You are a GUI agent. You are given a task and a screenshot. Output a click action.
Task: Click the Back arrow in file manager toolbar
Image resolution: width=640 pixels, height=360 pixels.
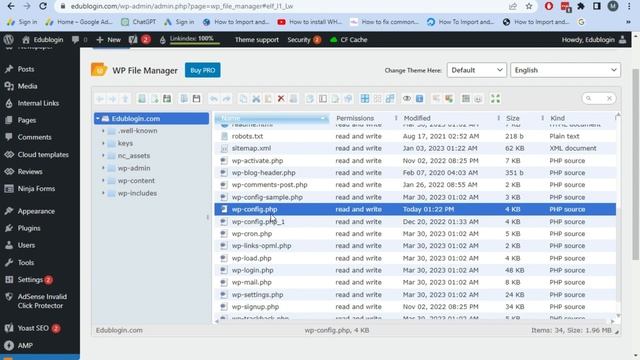pos(100,99)
